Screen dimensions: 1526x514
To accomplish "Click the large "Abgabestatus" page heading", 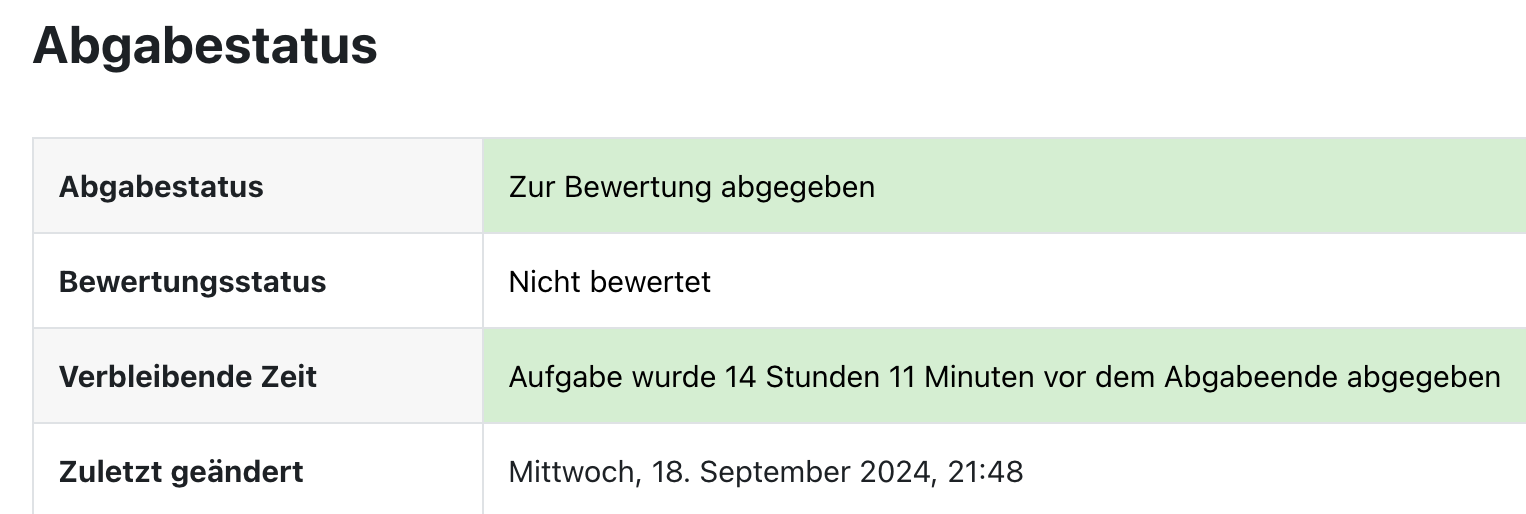I will tap(205, 46).
